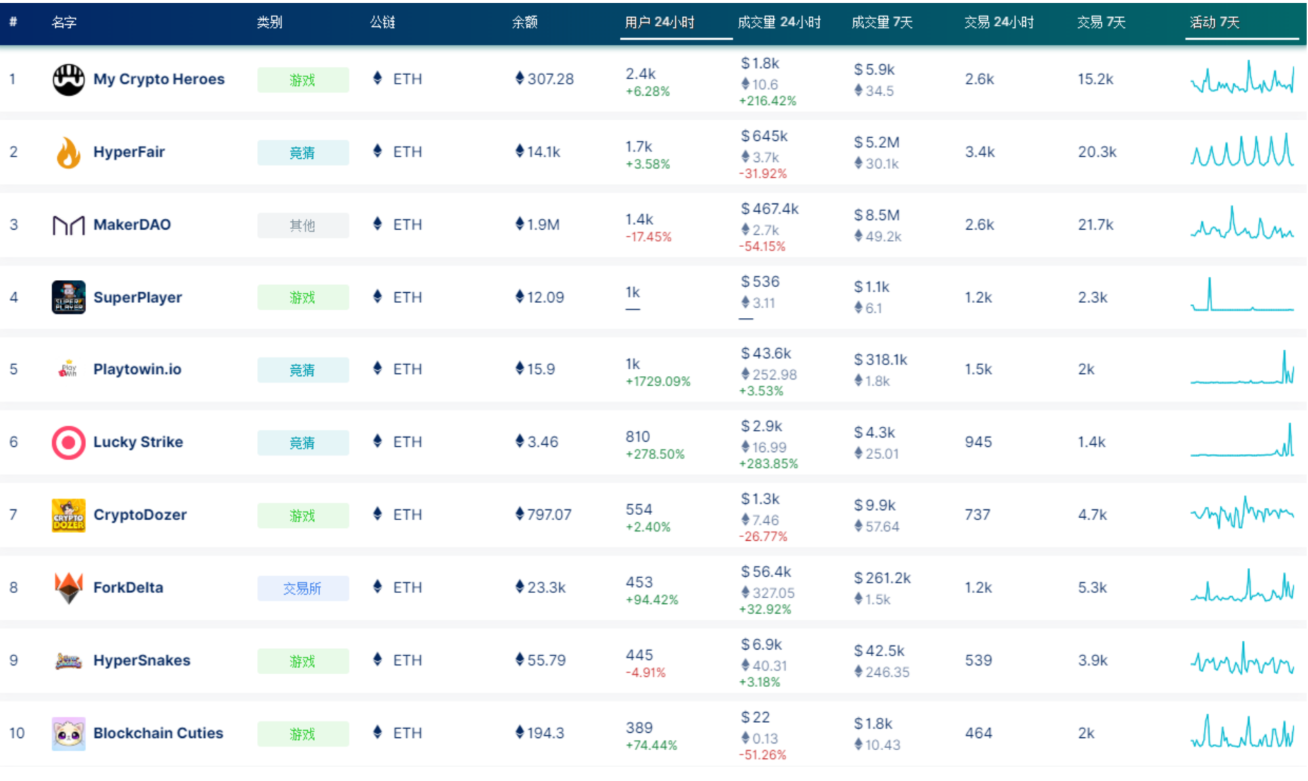Open the Lucky Strike dapp link

coord(138,442)
